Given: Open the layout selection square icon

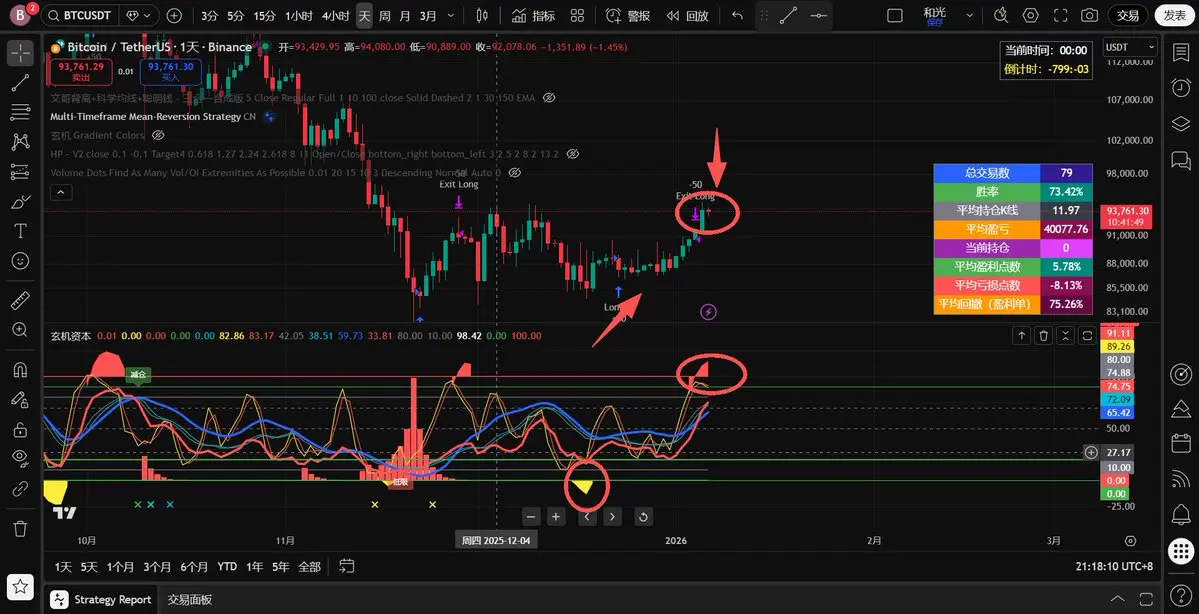Looking at the screenshot, I should [x=894, y=15].
